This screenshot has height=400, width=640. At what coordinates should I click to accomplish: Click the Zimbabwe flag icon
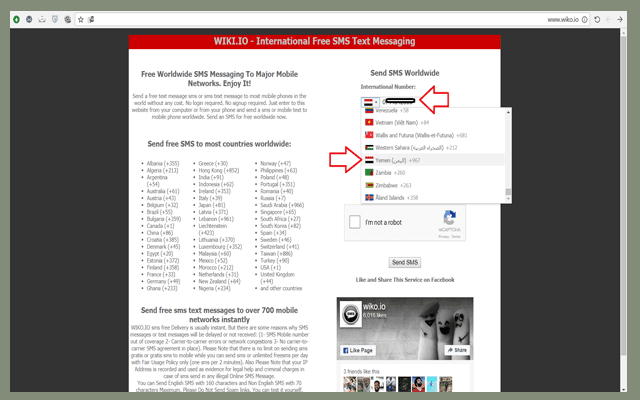(369, 185)
